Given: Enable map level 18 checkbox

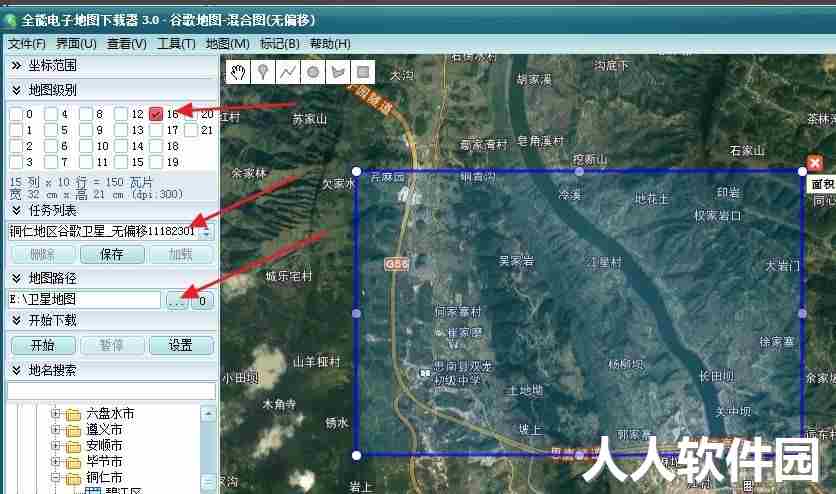Looking at the screenshot, I should tap(156, 146).
